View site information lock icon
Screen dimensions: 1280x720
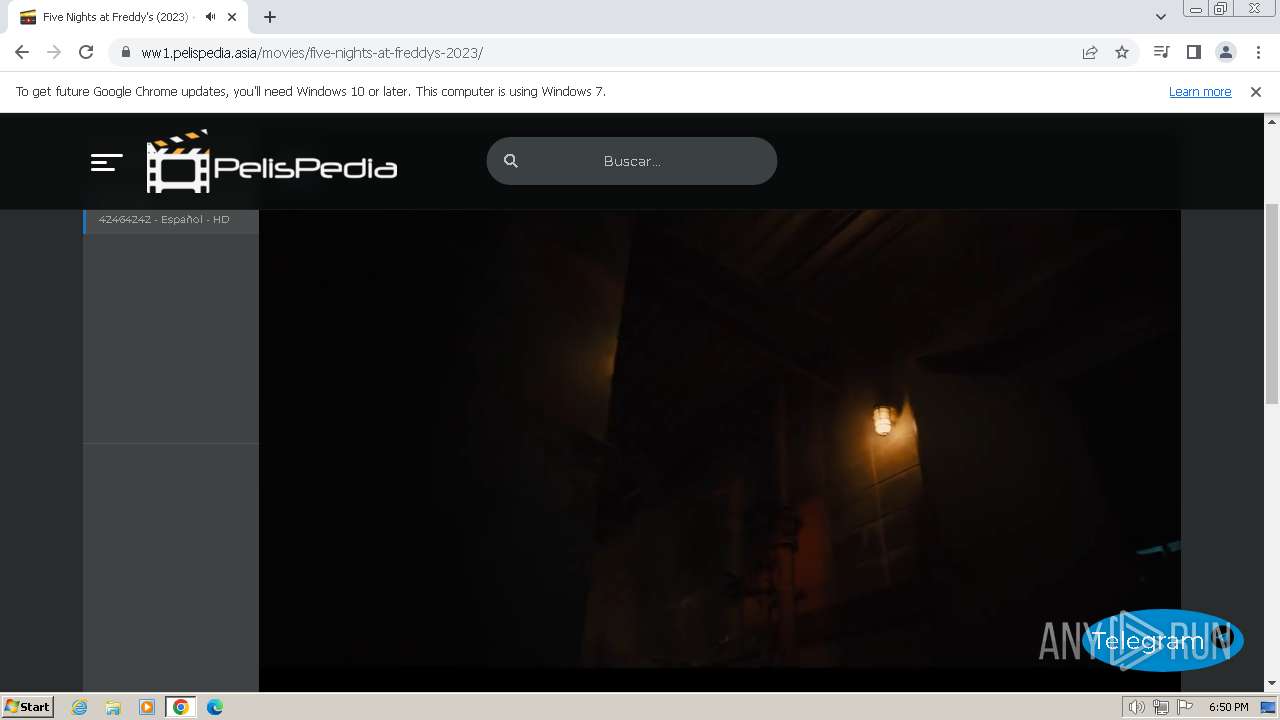(125, 53)
